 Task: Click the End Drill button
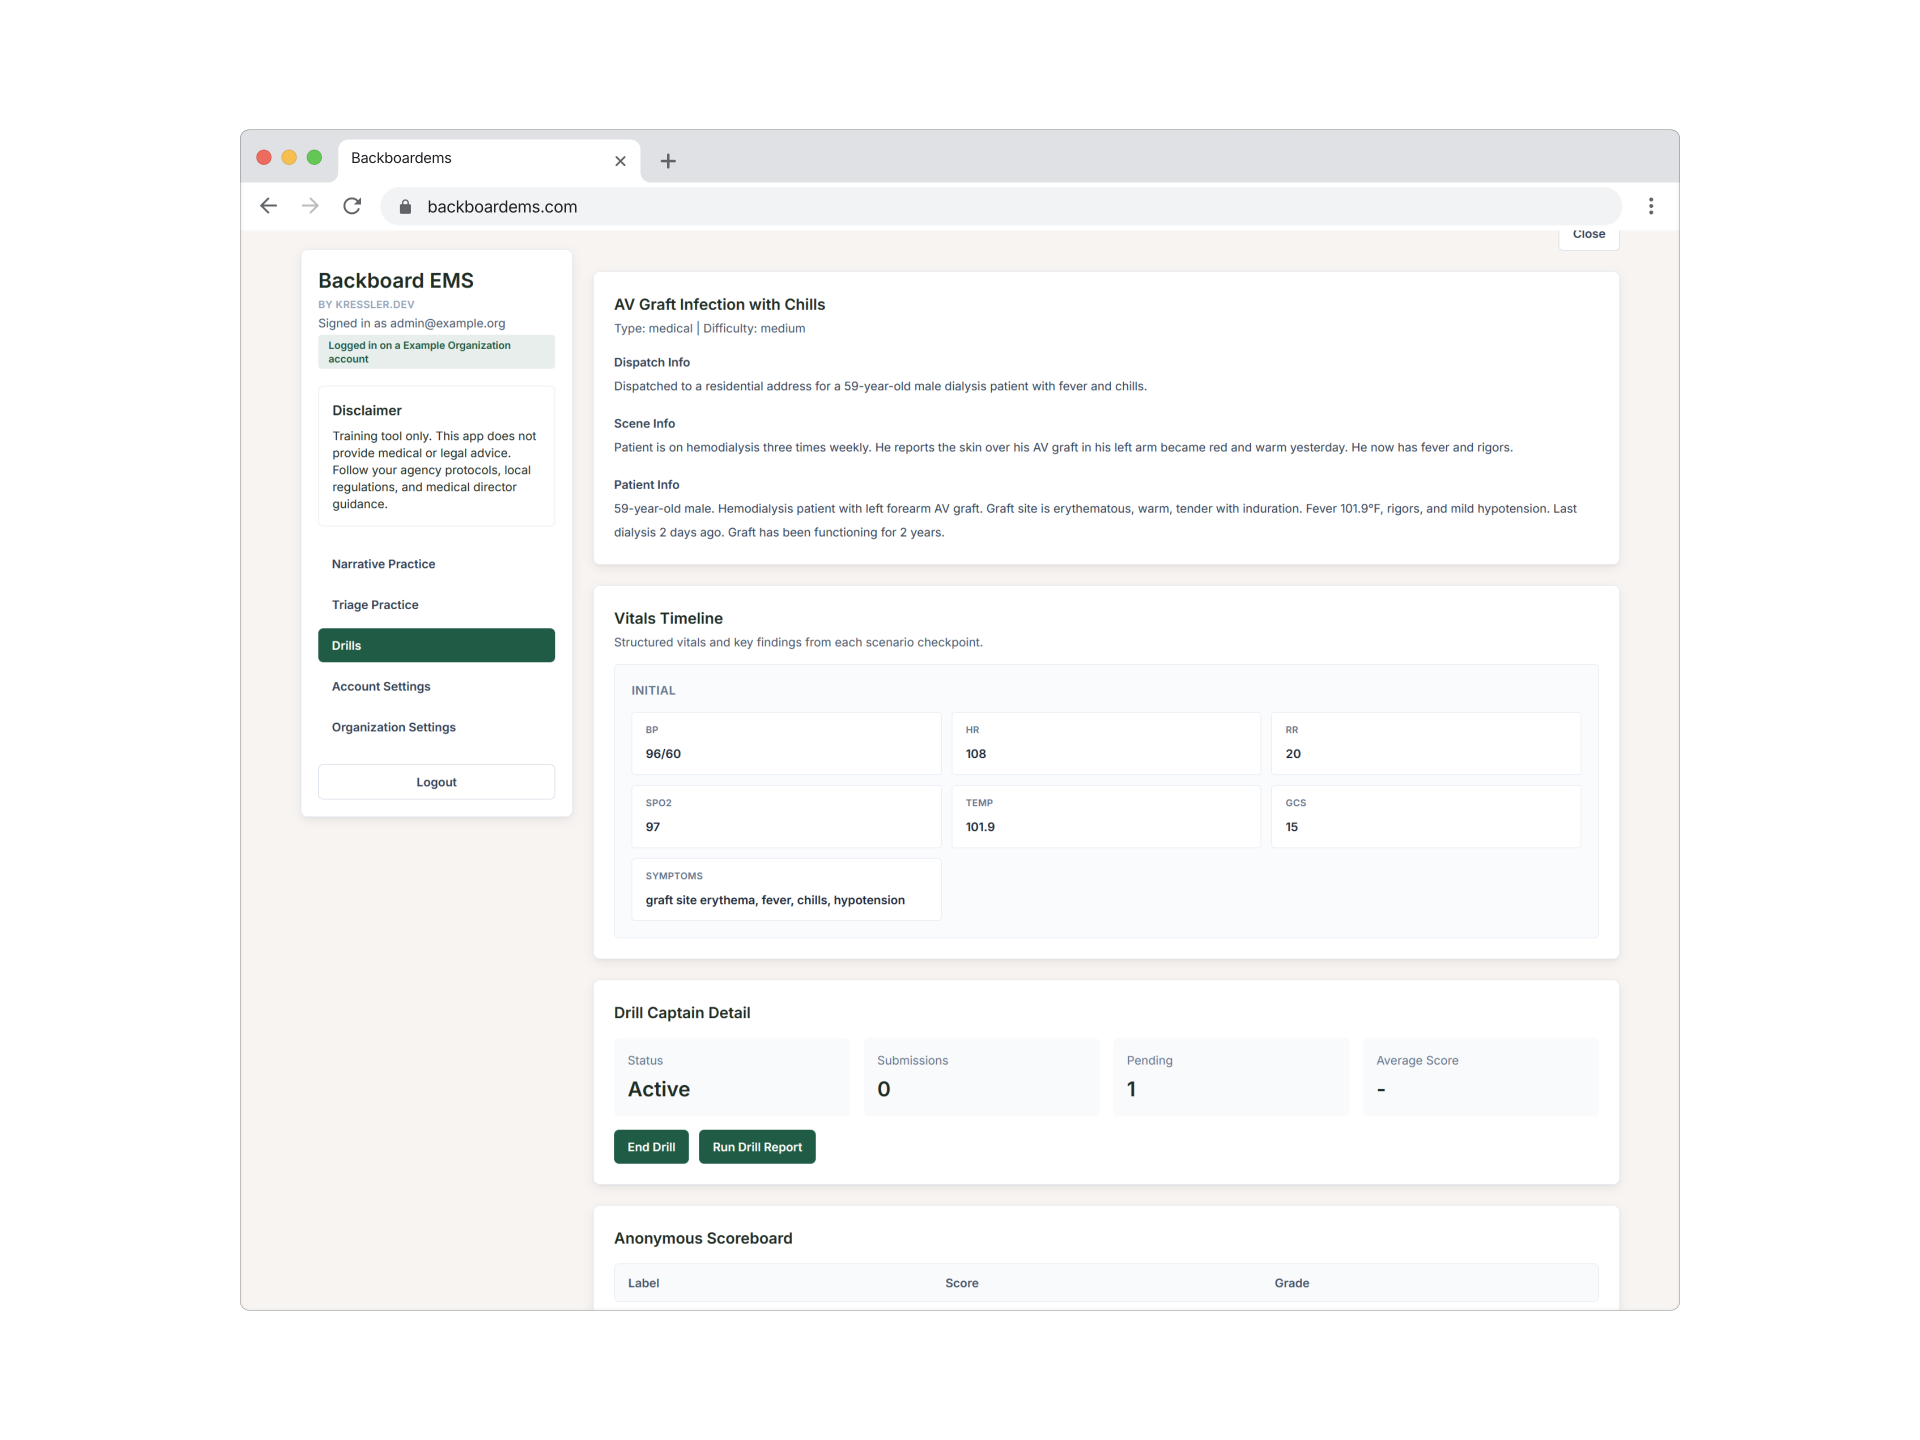tap(651, 1147)
